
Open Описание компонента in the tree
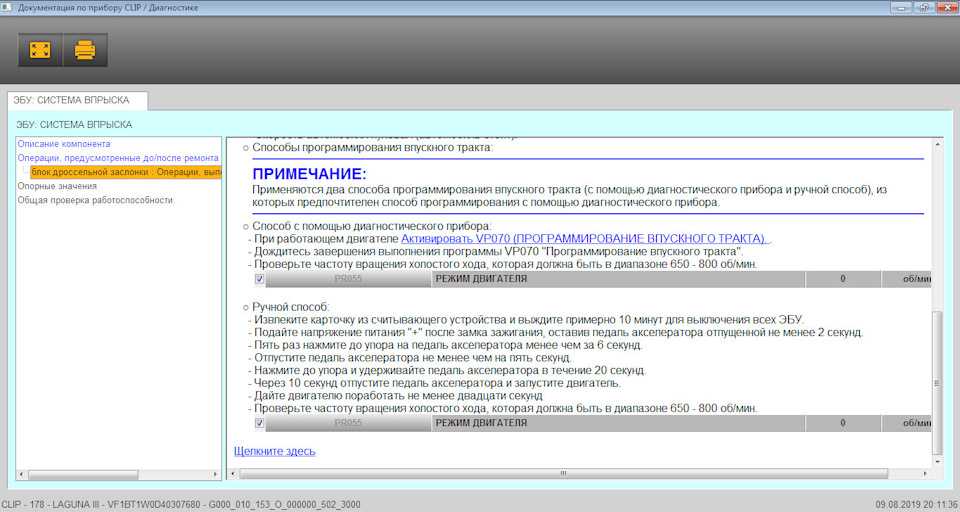pos(64,144)
